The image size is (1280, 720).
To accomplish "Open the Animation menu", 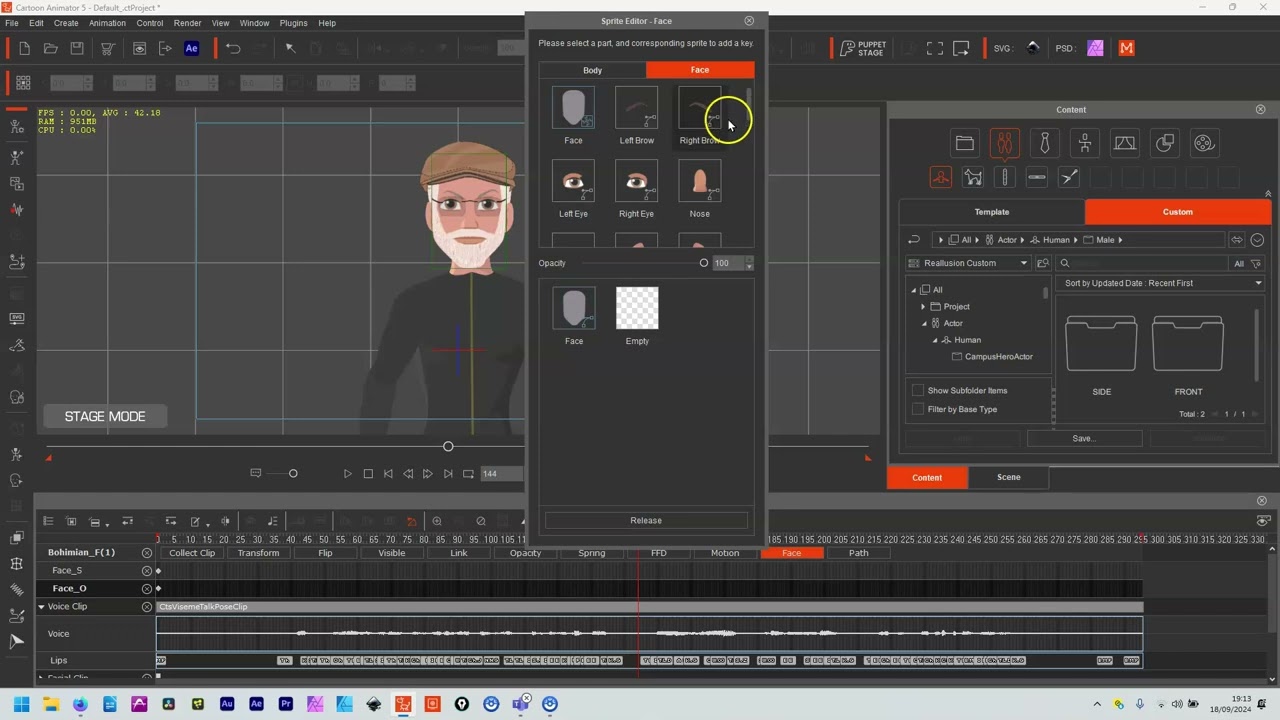I will [x=107, y=23].
